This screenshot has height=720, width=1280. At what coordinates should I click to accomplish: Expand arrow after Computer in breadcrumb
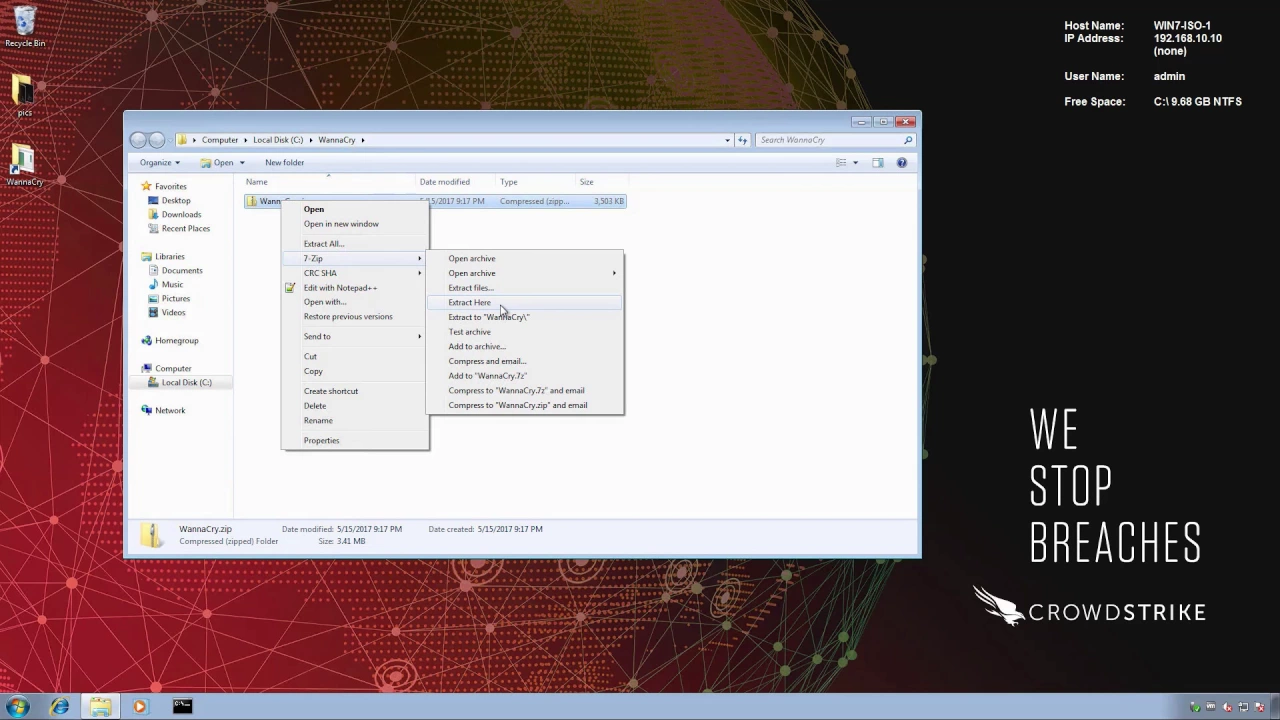pos(245,140)
